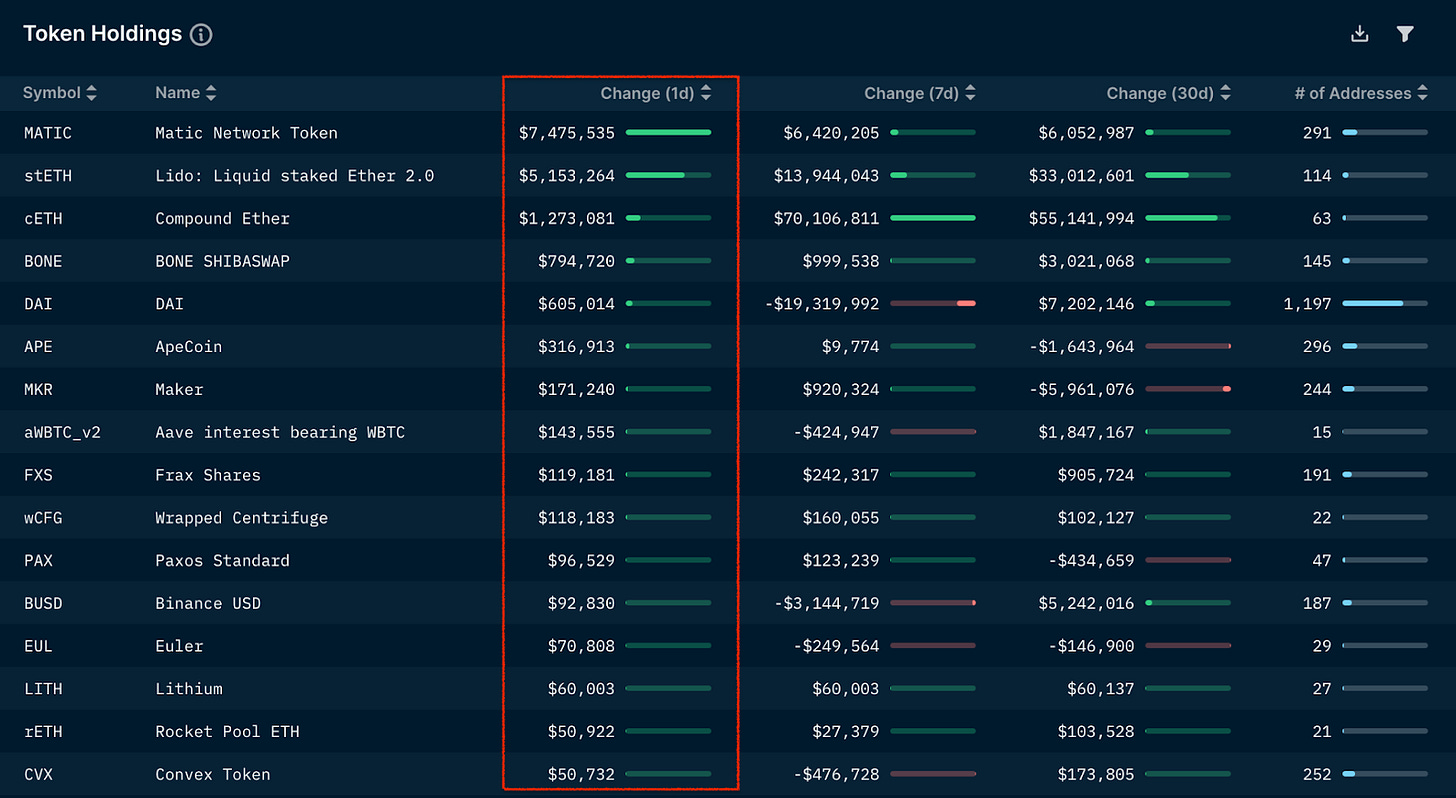1456x798 pixels.
Task: Select the cETH symbol
Action: pyautogui.click(x=43, y=219)
